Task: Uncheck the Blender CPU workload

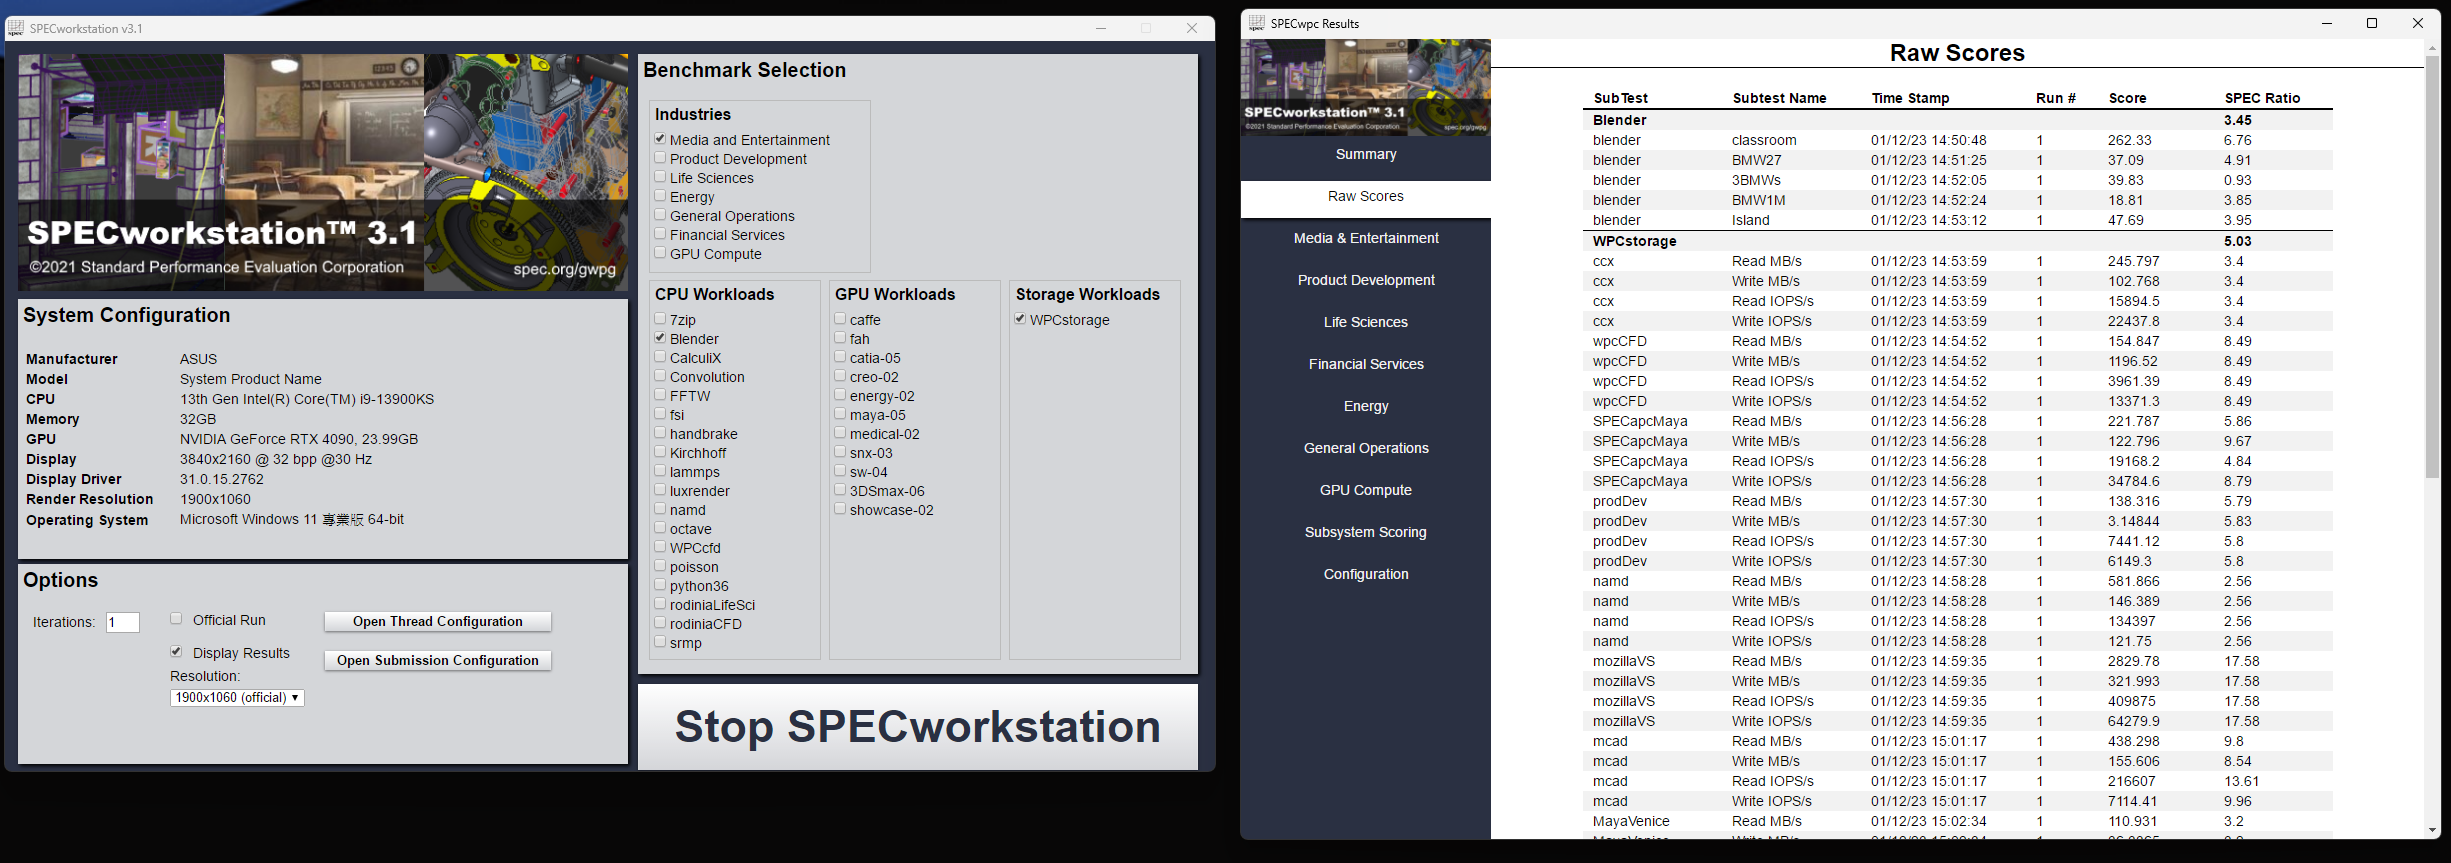Action: coord(660,338)
